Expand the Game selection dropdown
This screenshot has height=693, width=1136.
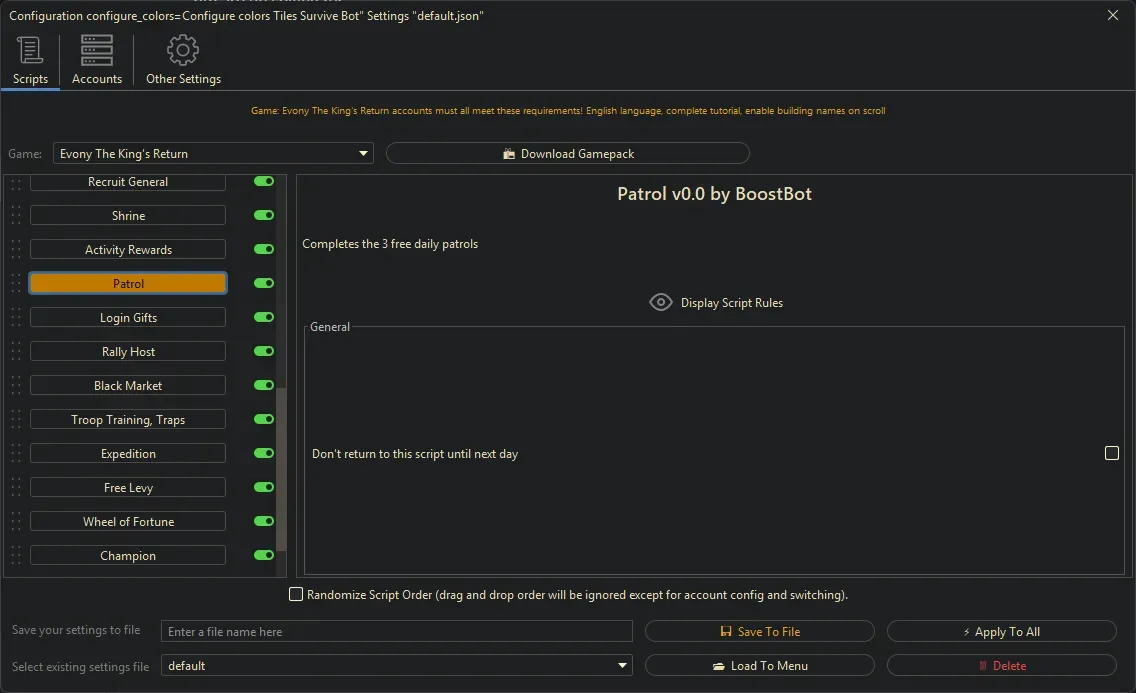(363, 154)
